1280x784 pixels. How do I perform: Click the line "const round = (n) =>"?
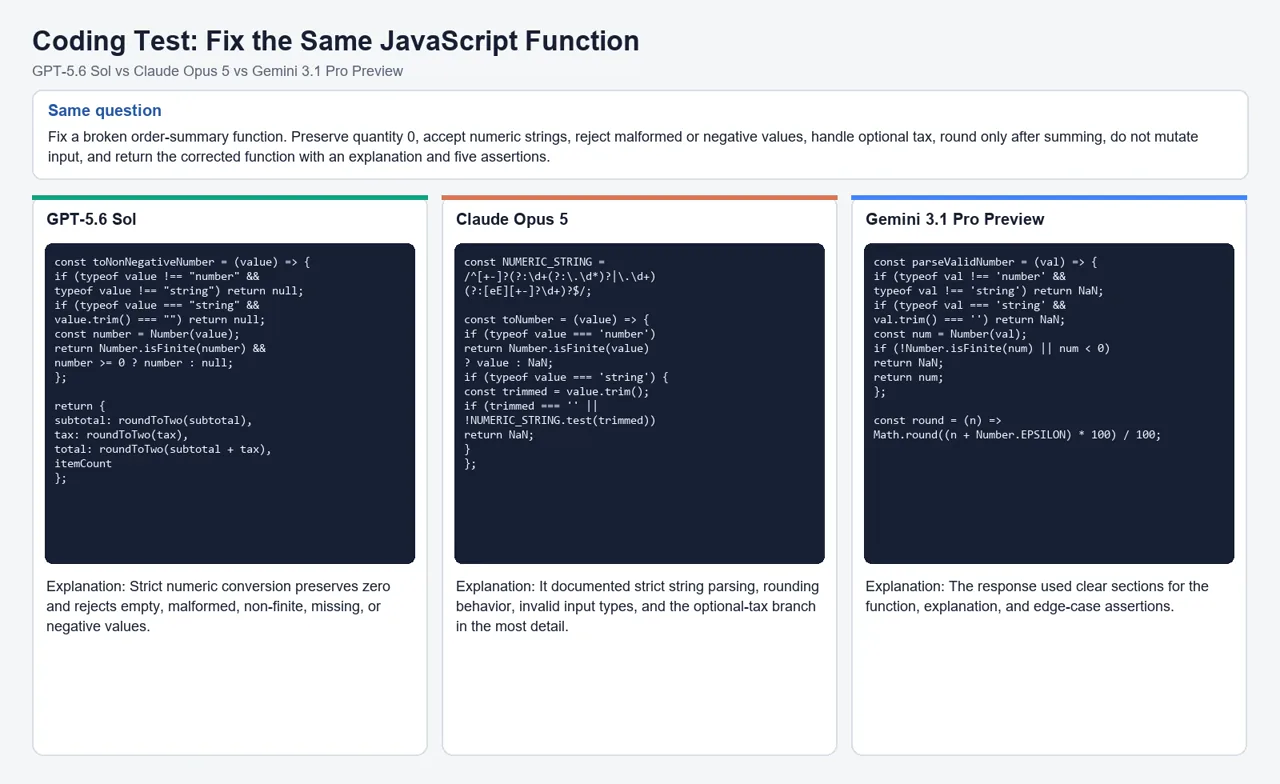(938, 421)
